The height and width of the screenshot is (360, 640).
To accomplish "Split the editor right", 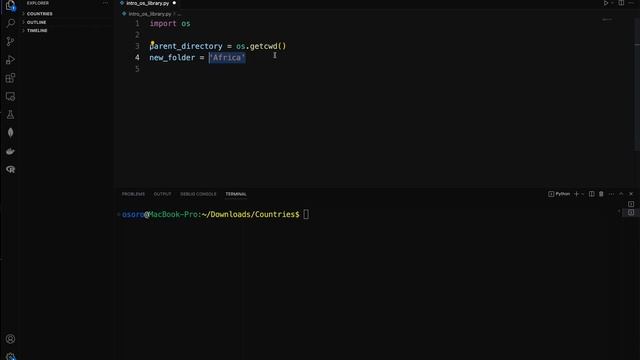I will pyautogui.click(x=621, y=3).
